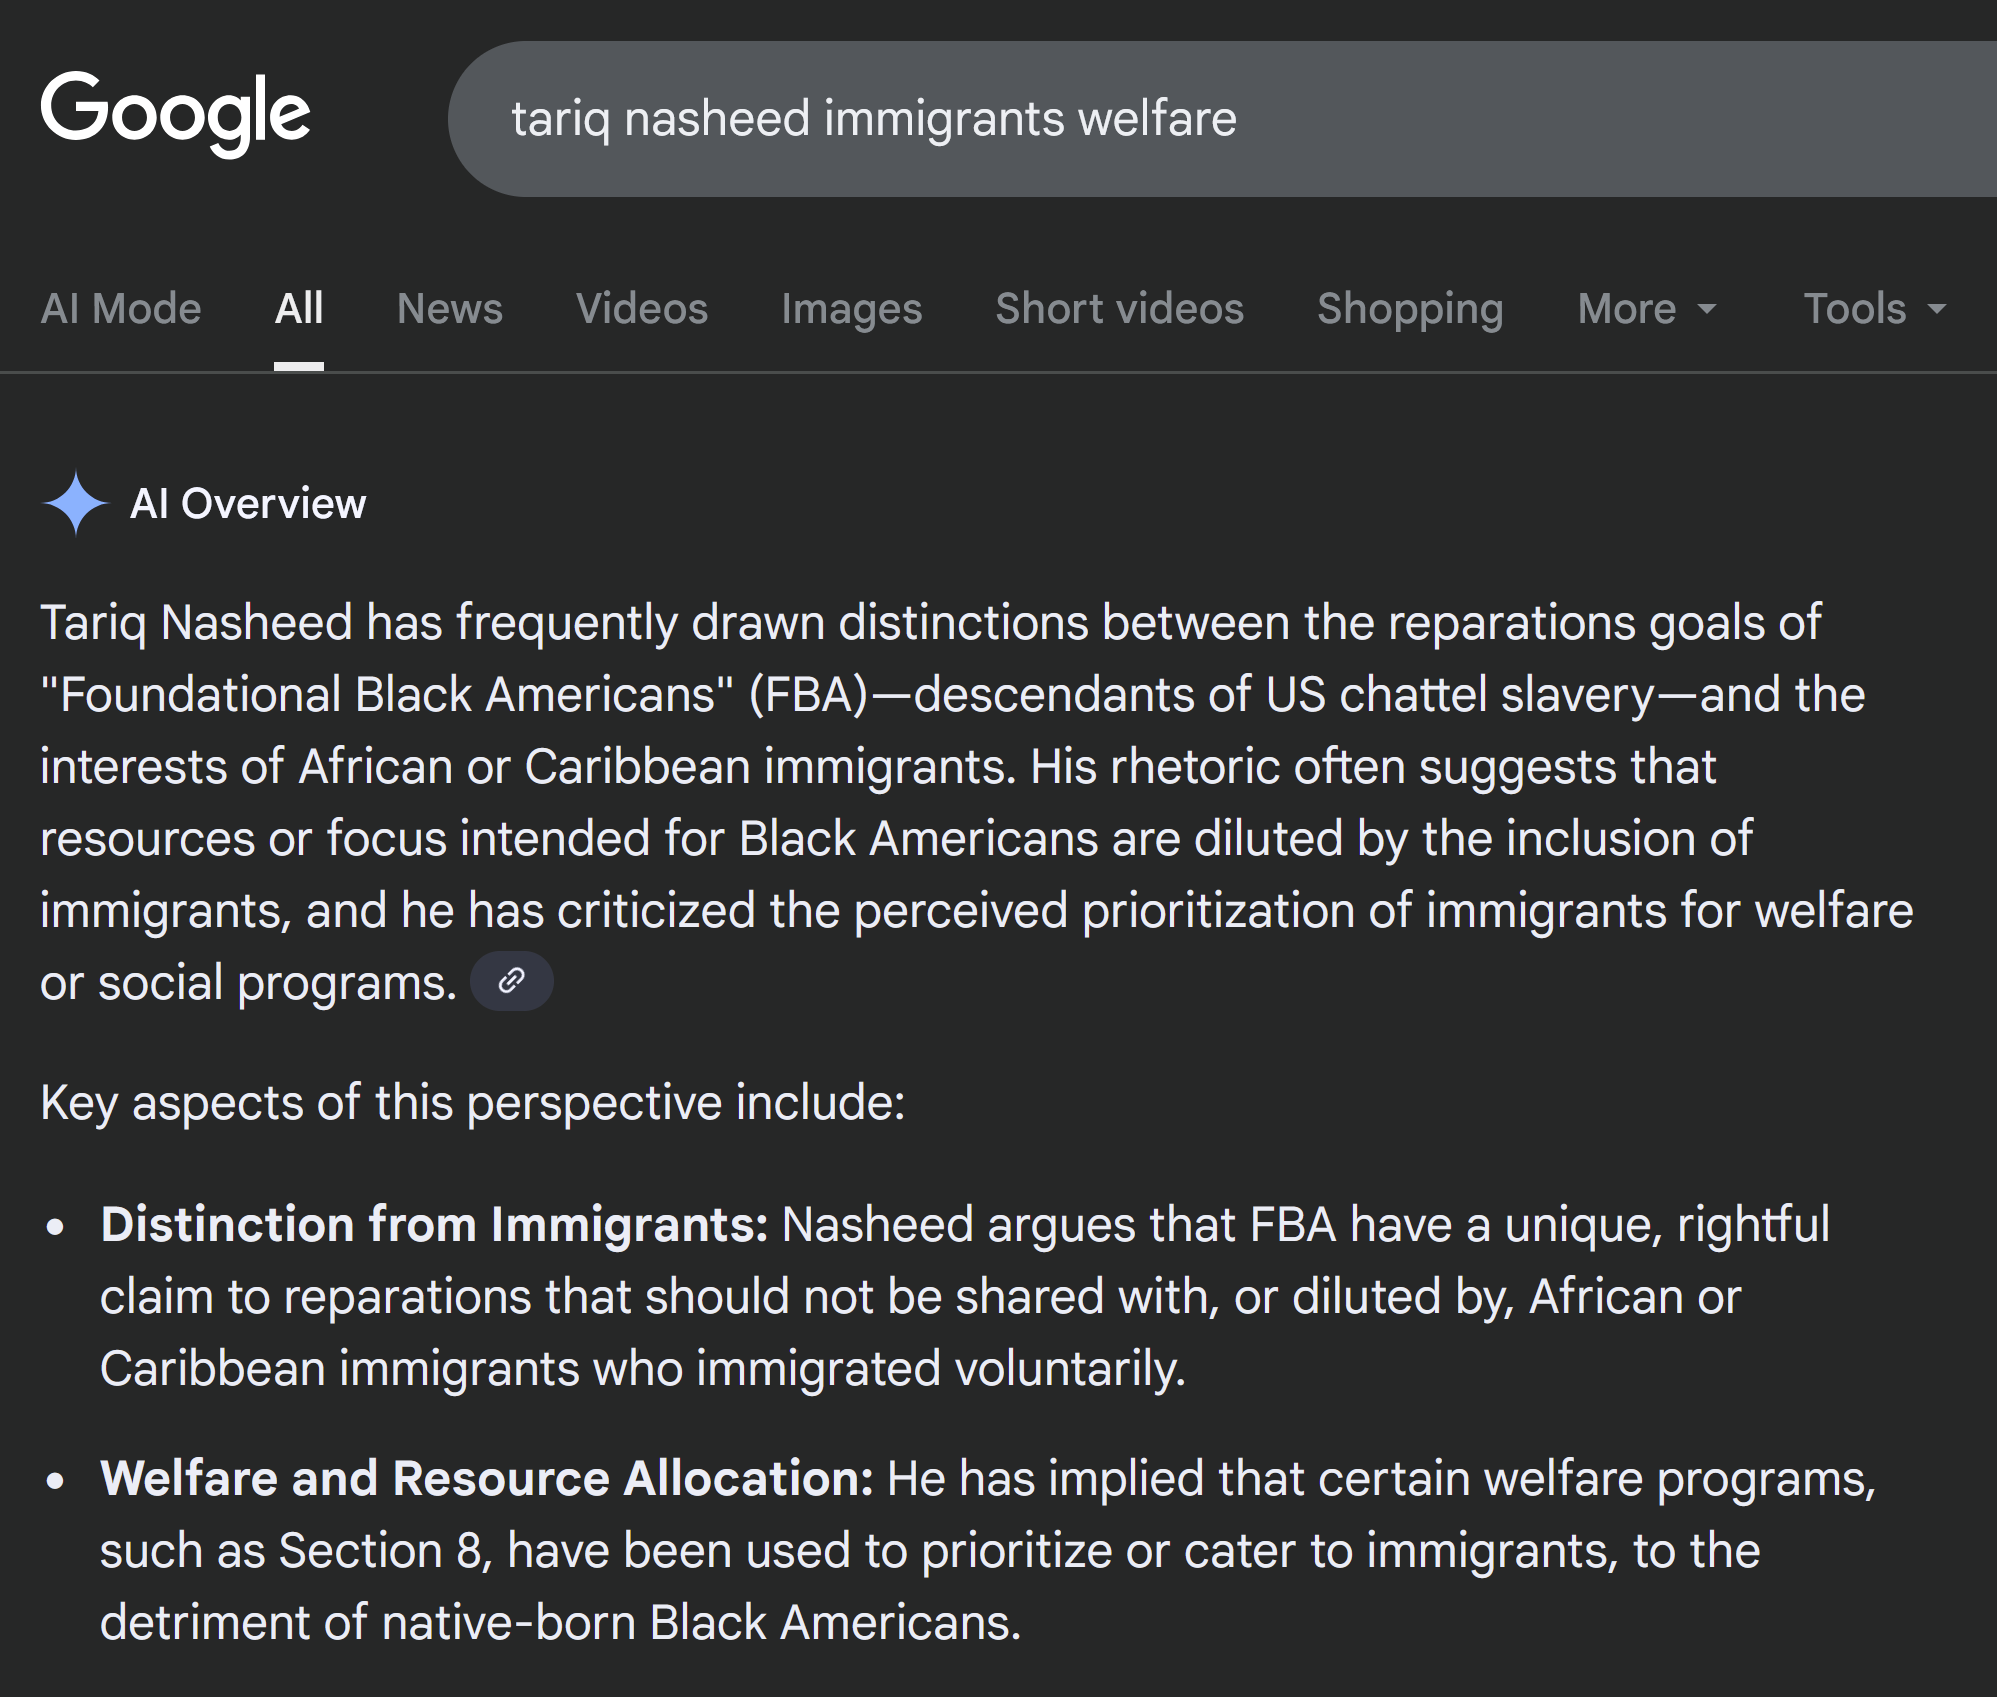Click the Welfare and Resource Allocation heading
Image resolution: width=1997 pixels, height=1697 pixels.
(x=487, y=1479)
